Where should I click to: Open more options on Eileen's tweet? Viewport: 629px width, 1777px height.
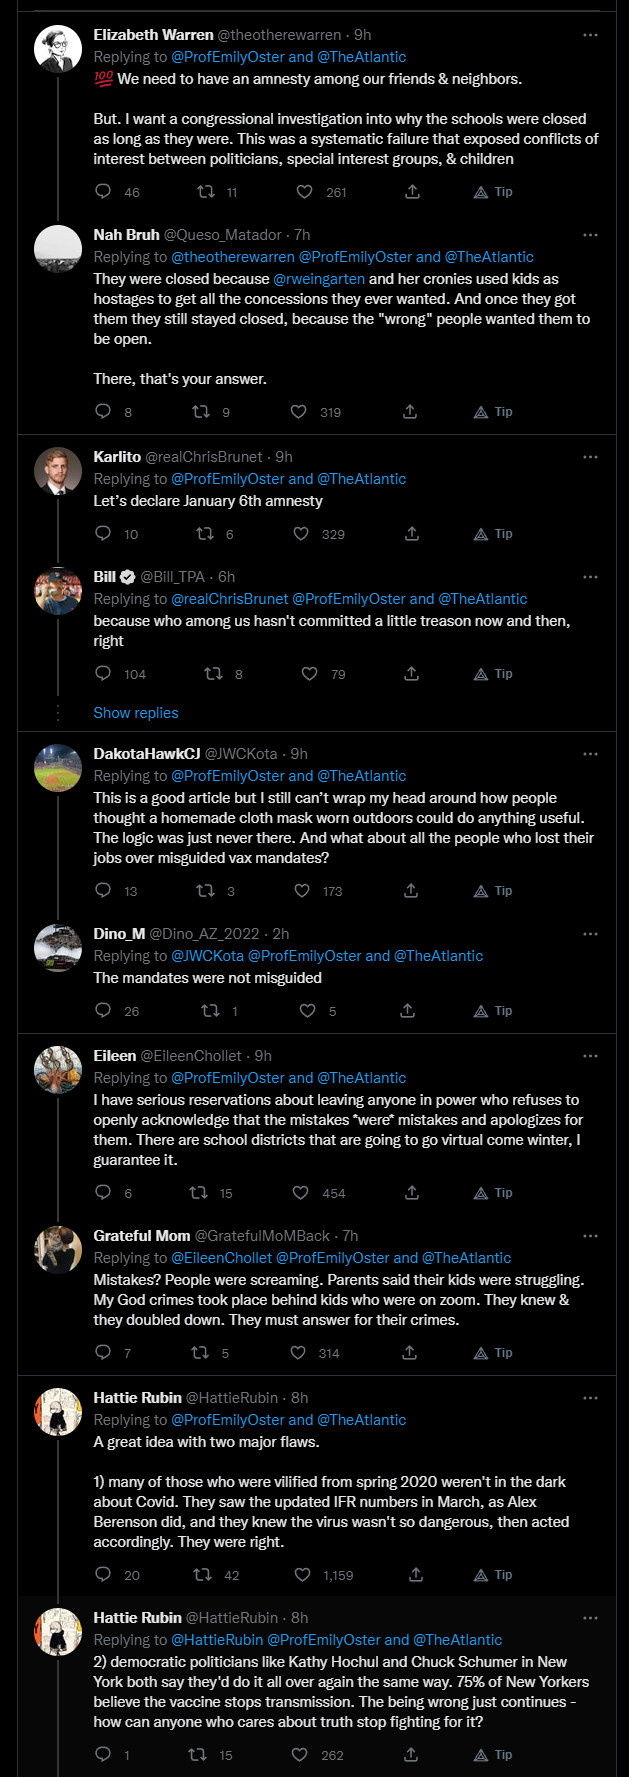[x=590, y=1056]
